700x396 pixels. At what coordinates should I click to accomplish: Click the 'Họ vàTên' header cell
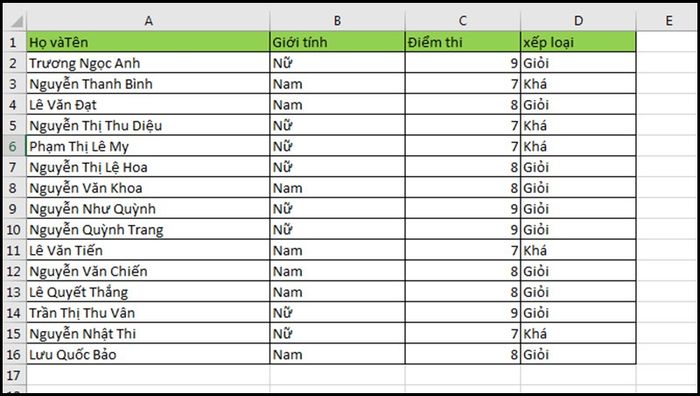[x=148, y=42]
